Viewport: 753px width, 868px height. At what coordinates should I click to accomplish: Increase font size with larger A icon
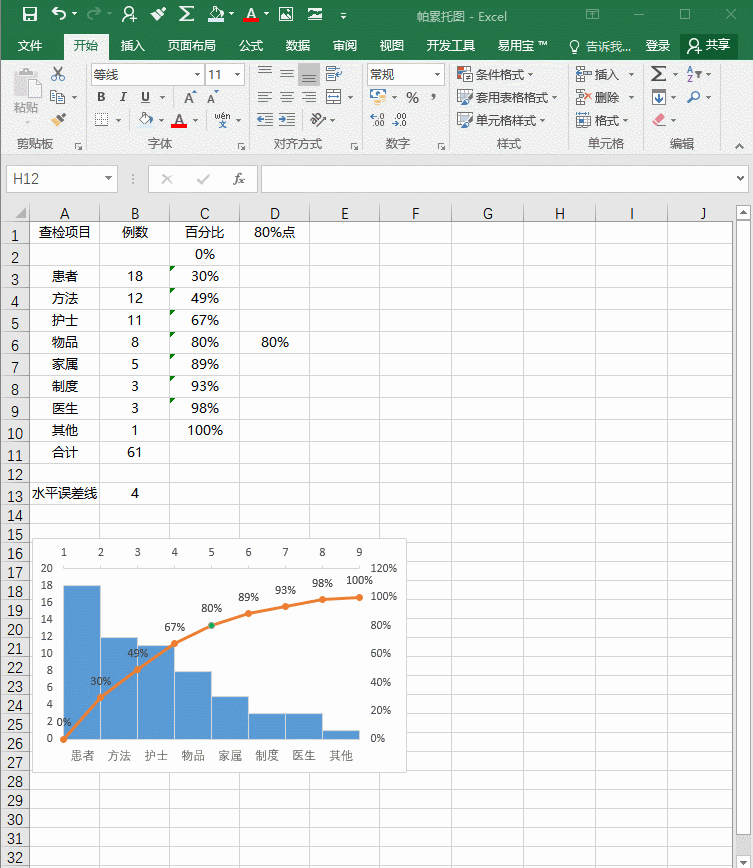[x=189, y=97]
